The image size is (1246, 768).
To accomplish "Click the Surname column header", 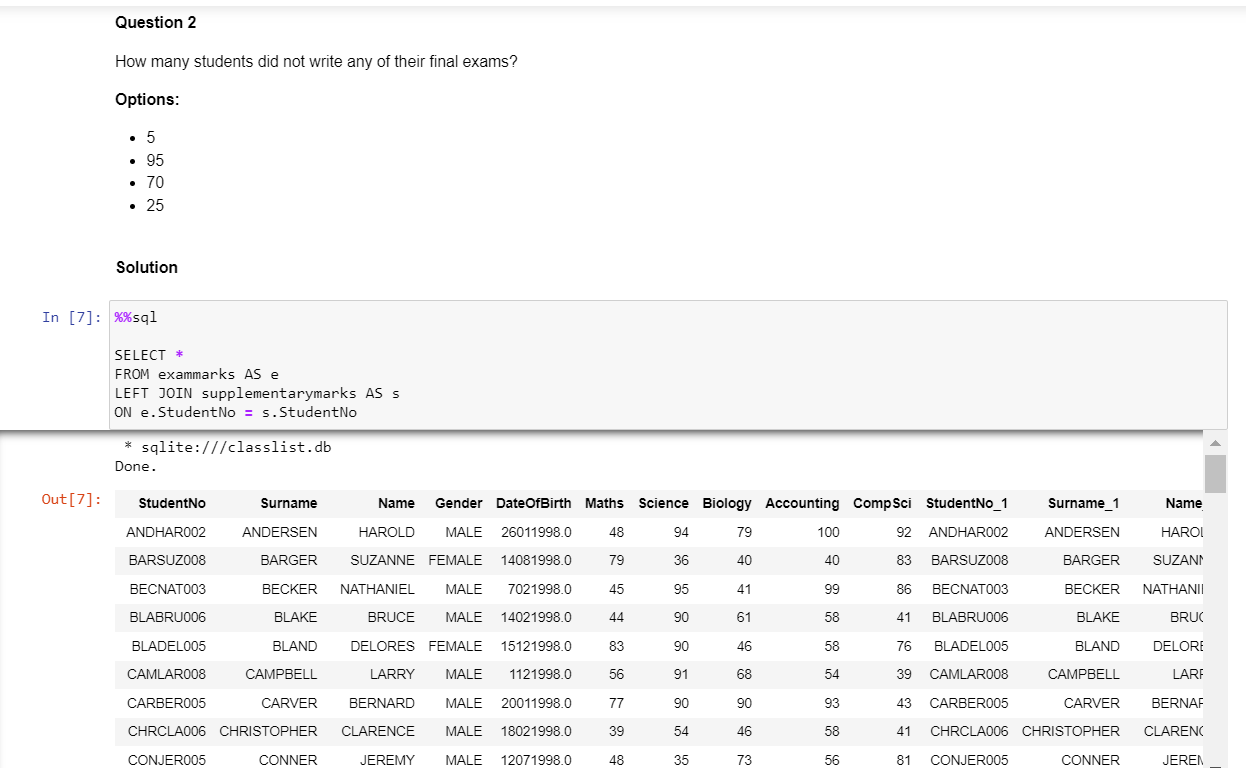I will 289,503.
